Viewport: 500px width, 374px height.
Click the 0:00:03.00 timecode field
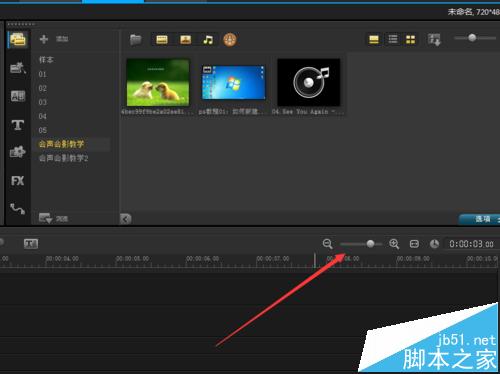(471, 244)
